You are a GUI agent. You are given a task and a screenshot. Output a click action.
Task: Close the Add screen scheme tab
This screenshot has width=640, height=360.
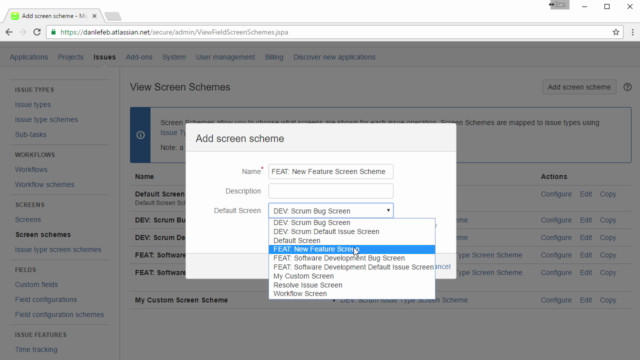coord(94,16)
